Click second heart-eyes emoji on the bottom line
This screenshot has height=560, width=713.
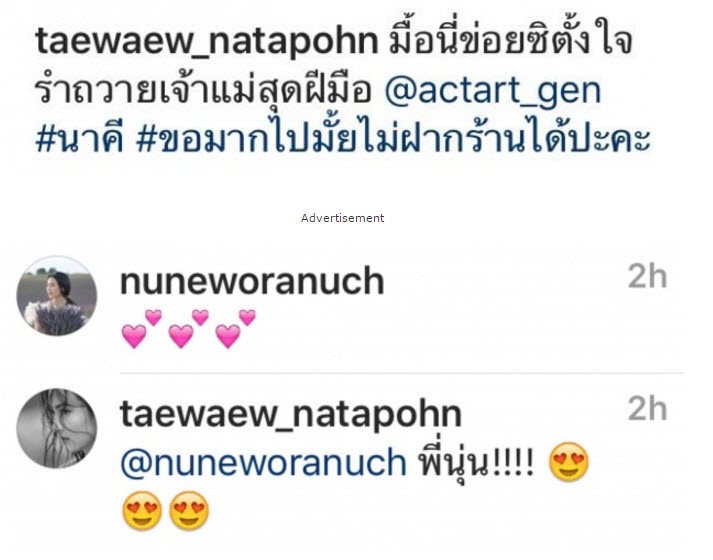click(x=189, y=510)
